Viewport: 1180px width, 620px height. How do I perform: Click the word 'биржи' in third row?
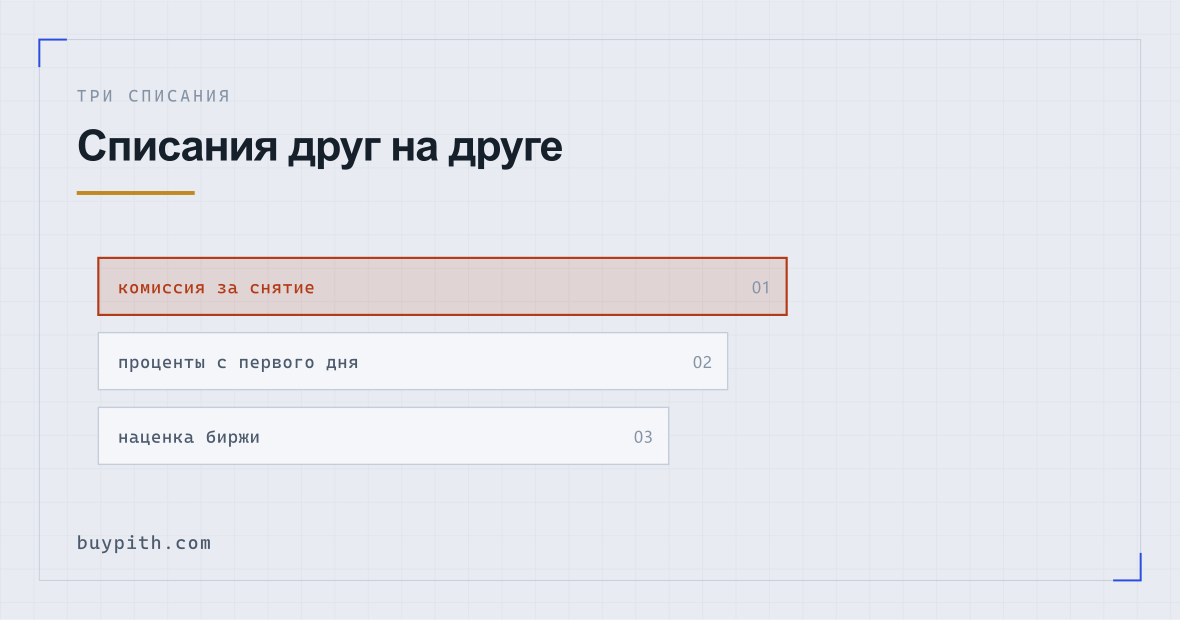(233, 437)
